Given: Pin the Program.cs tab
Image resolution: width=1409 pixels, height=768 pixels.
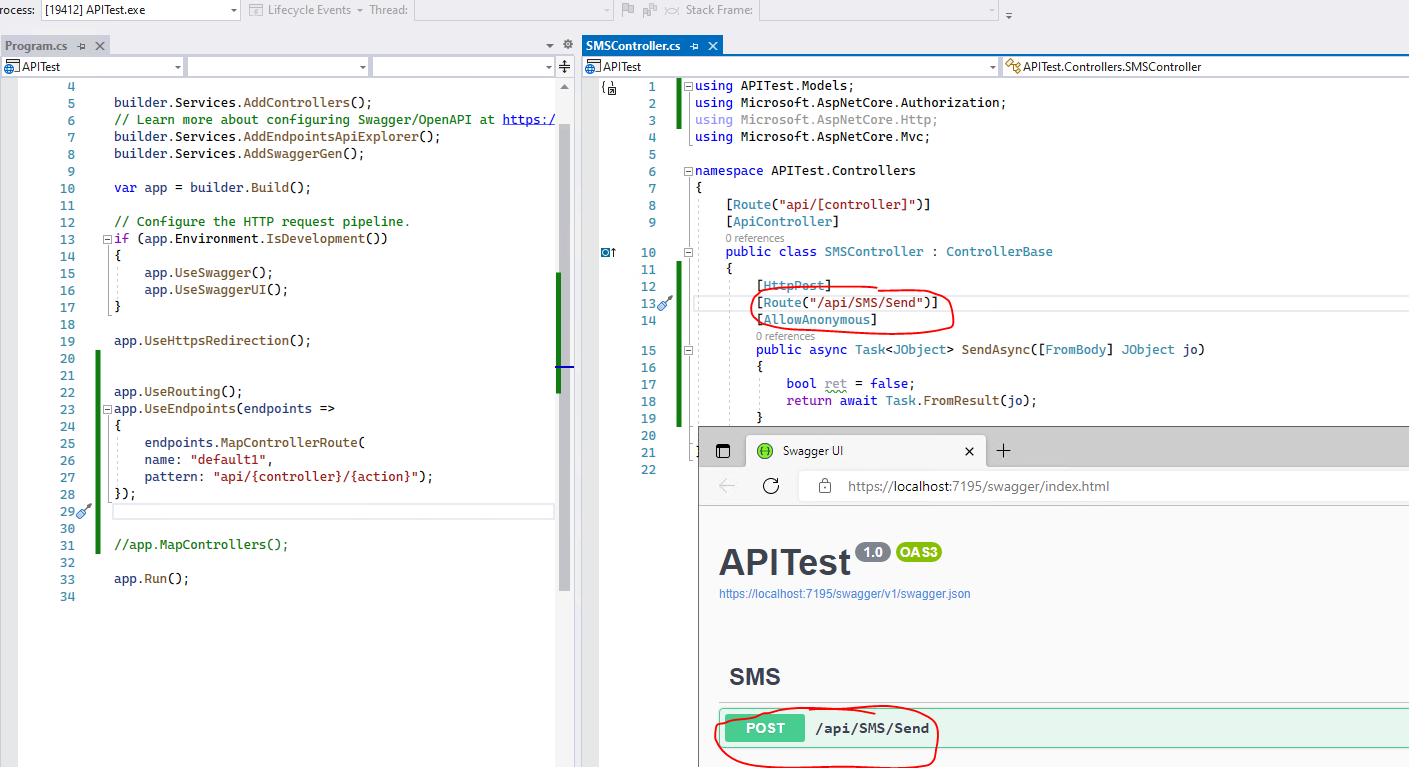Looking at the screenshot, I should pos(82,46).
